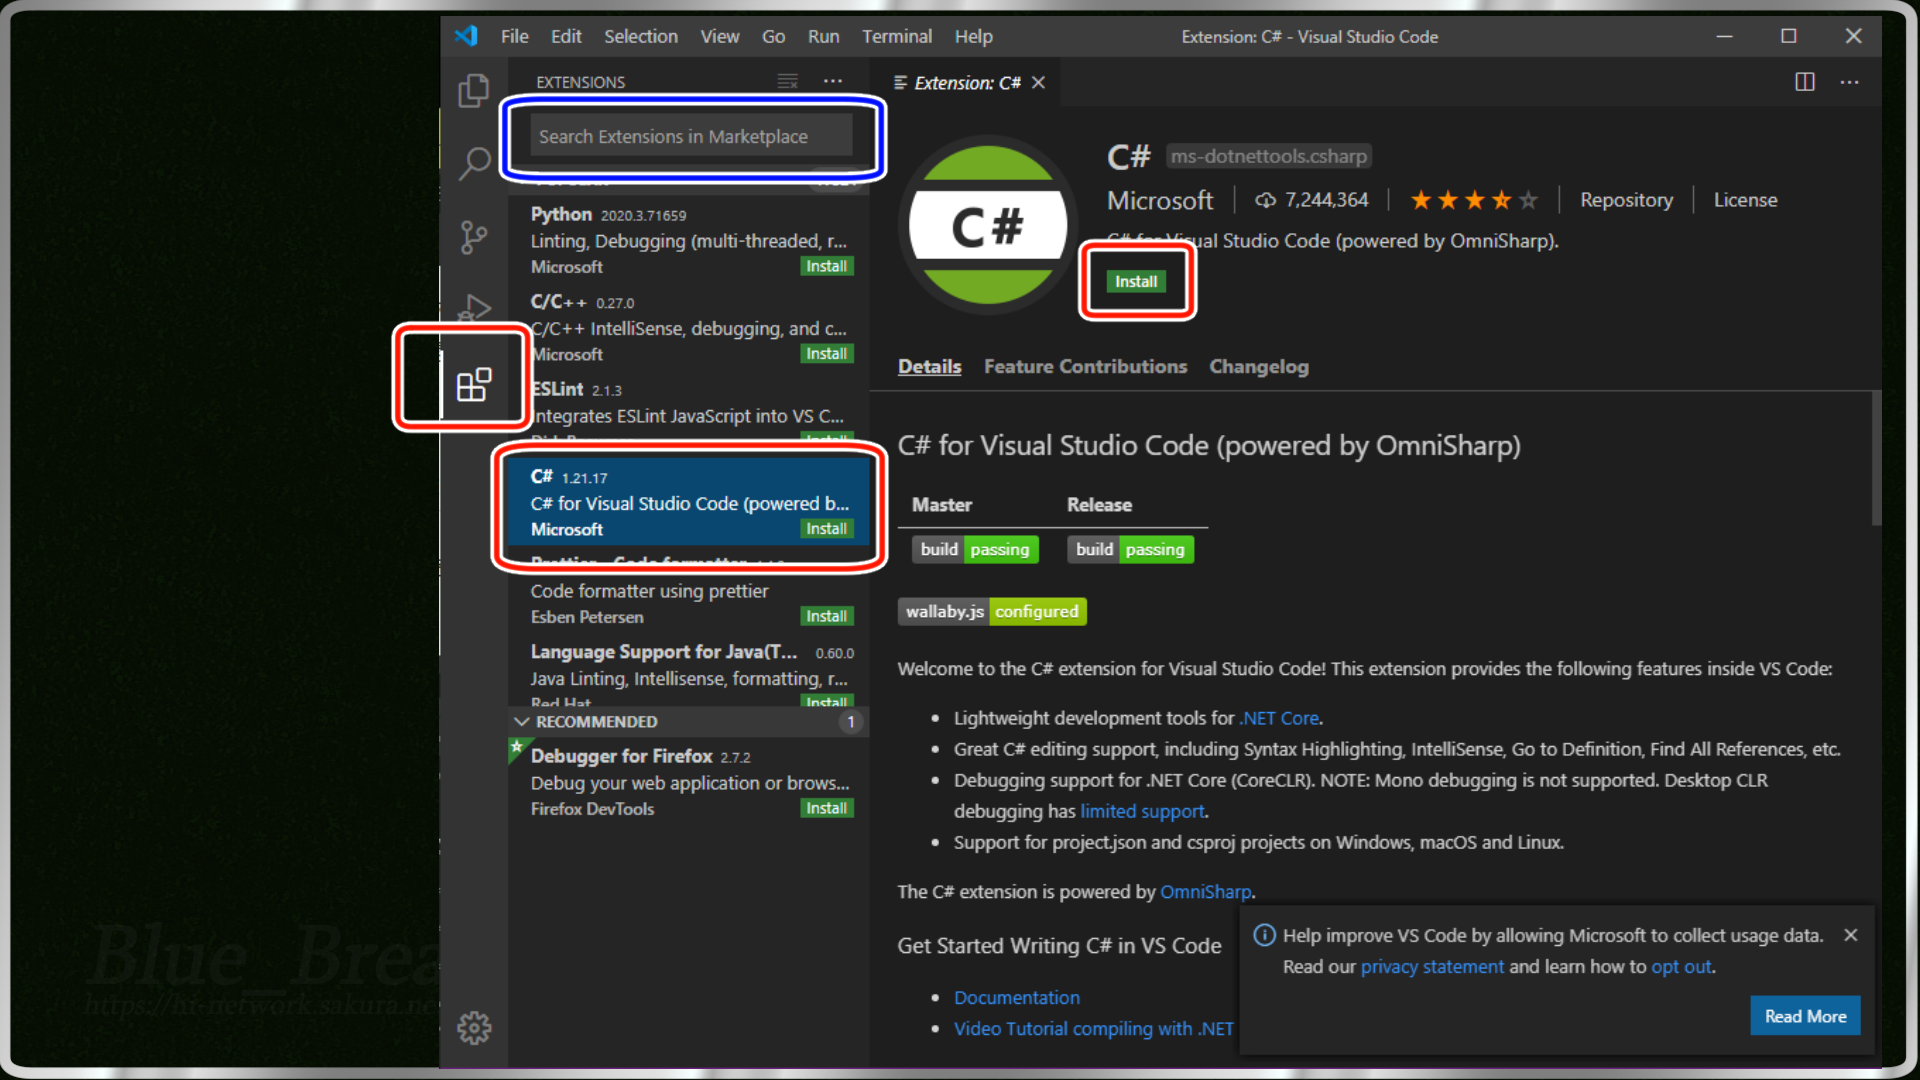Click the Repository link on C# extension
Screen dimensions: 1920x1080
[x=1626, y=199]
